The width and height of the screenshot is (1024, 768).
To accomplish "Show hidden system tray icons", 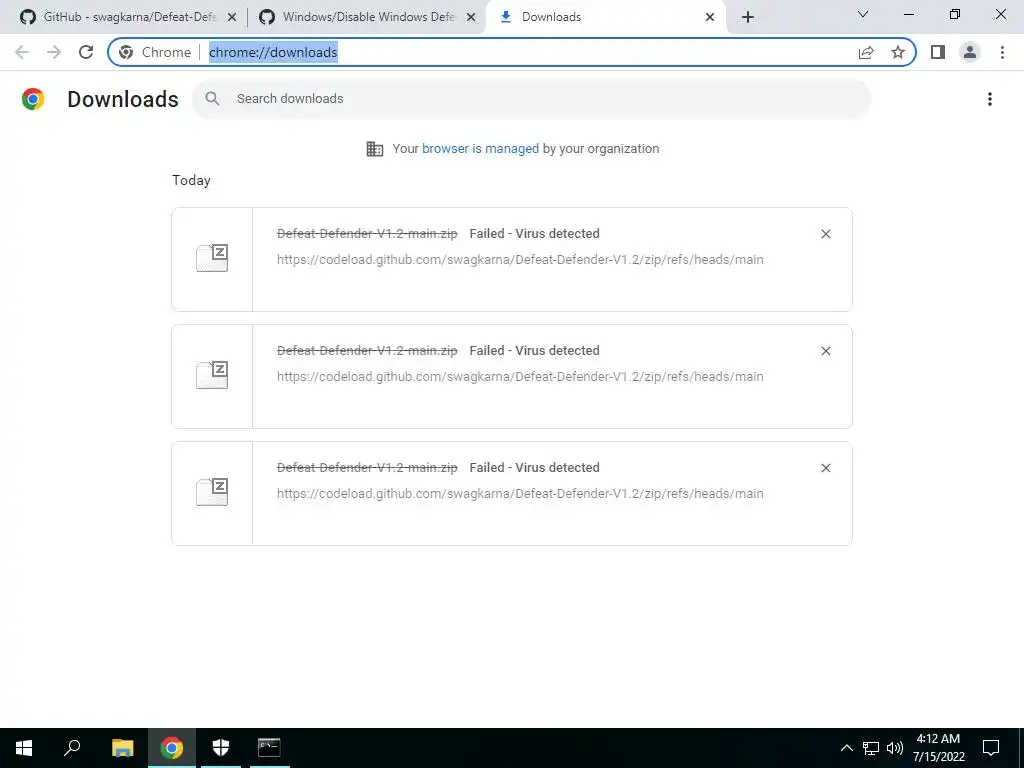I will click(846, 748).
